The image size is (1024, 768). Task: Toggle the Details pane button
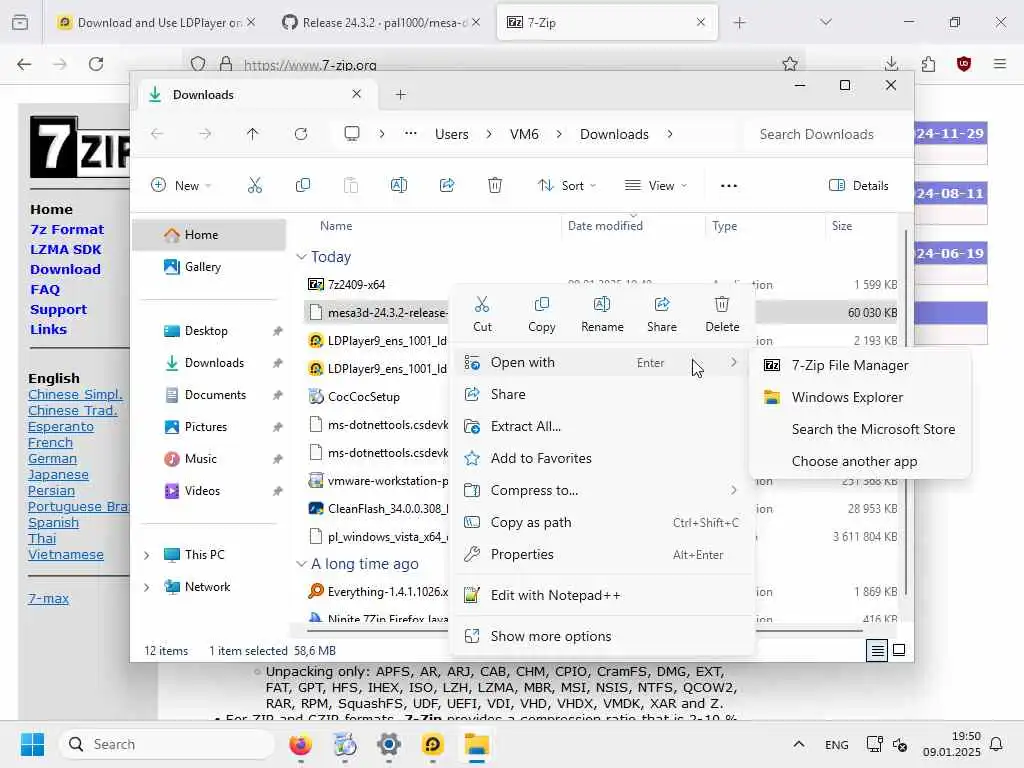[859, 185]
